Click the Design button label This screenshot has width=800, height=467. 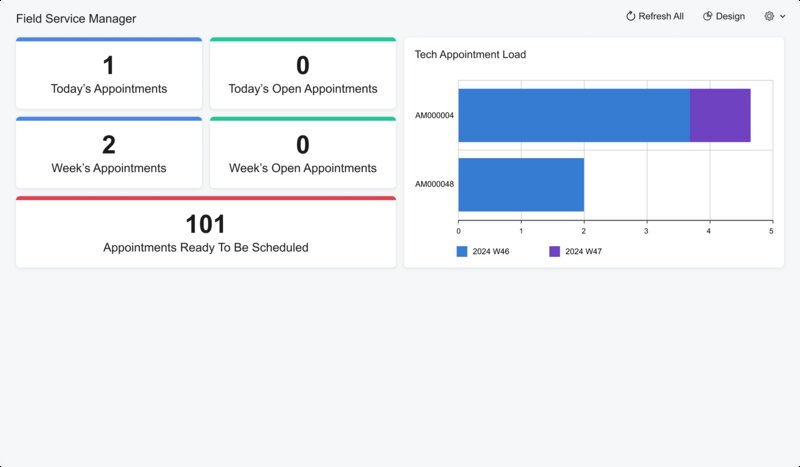730,16
